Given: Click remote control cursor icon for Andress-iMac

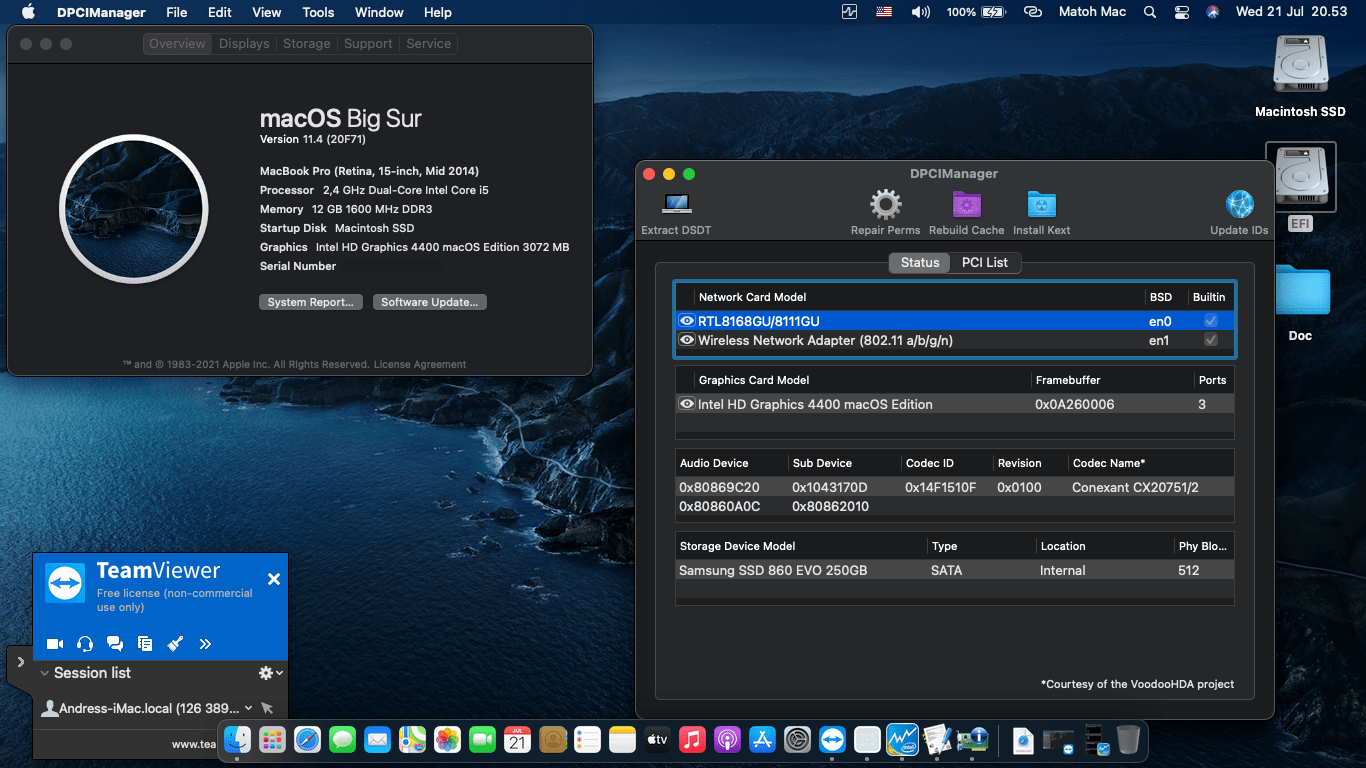Looking at the screenshot, I should coord(267,708).
